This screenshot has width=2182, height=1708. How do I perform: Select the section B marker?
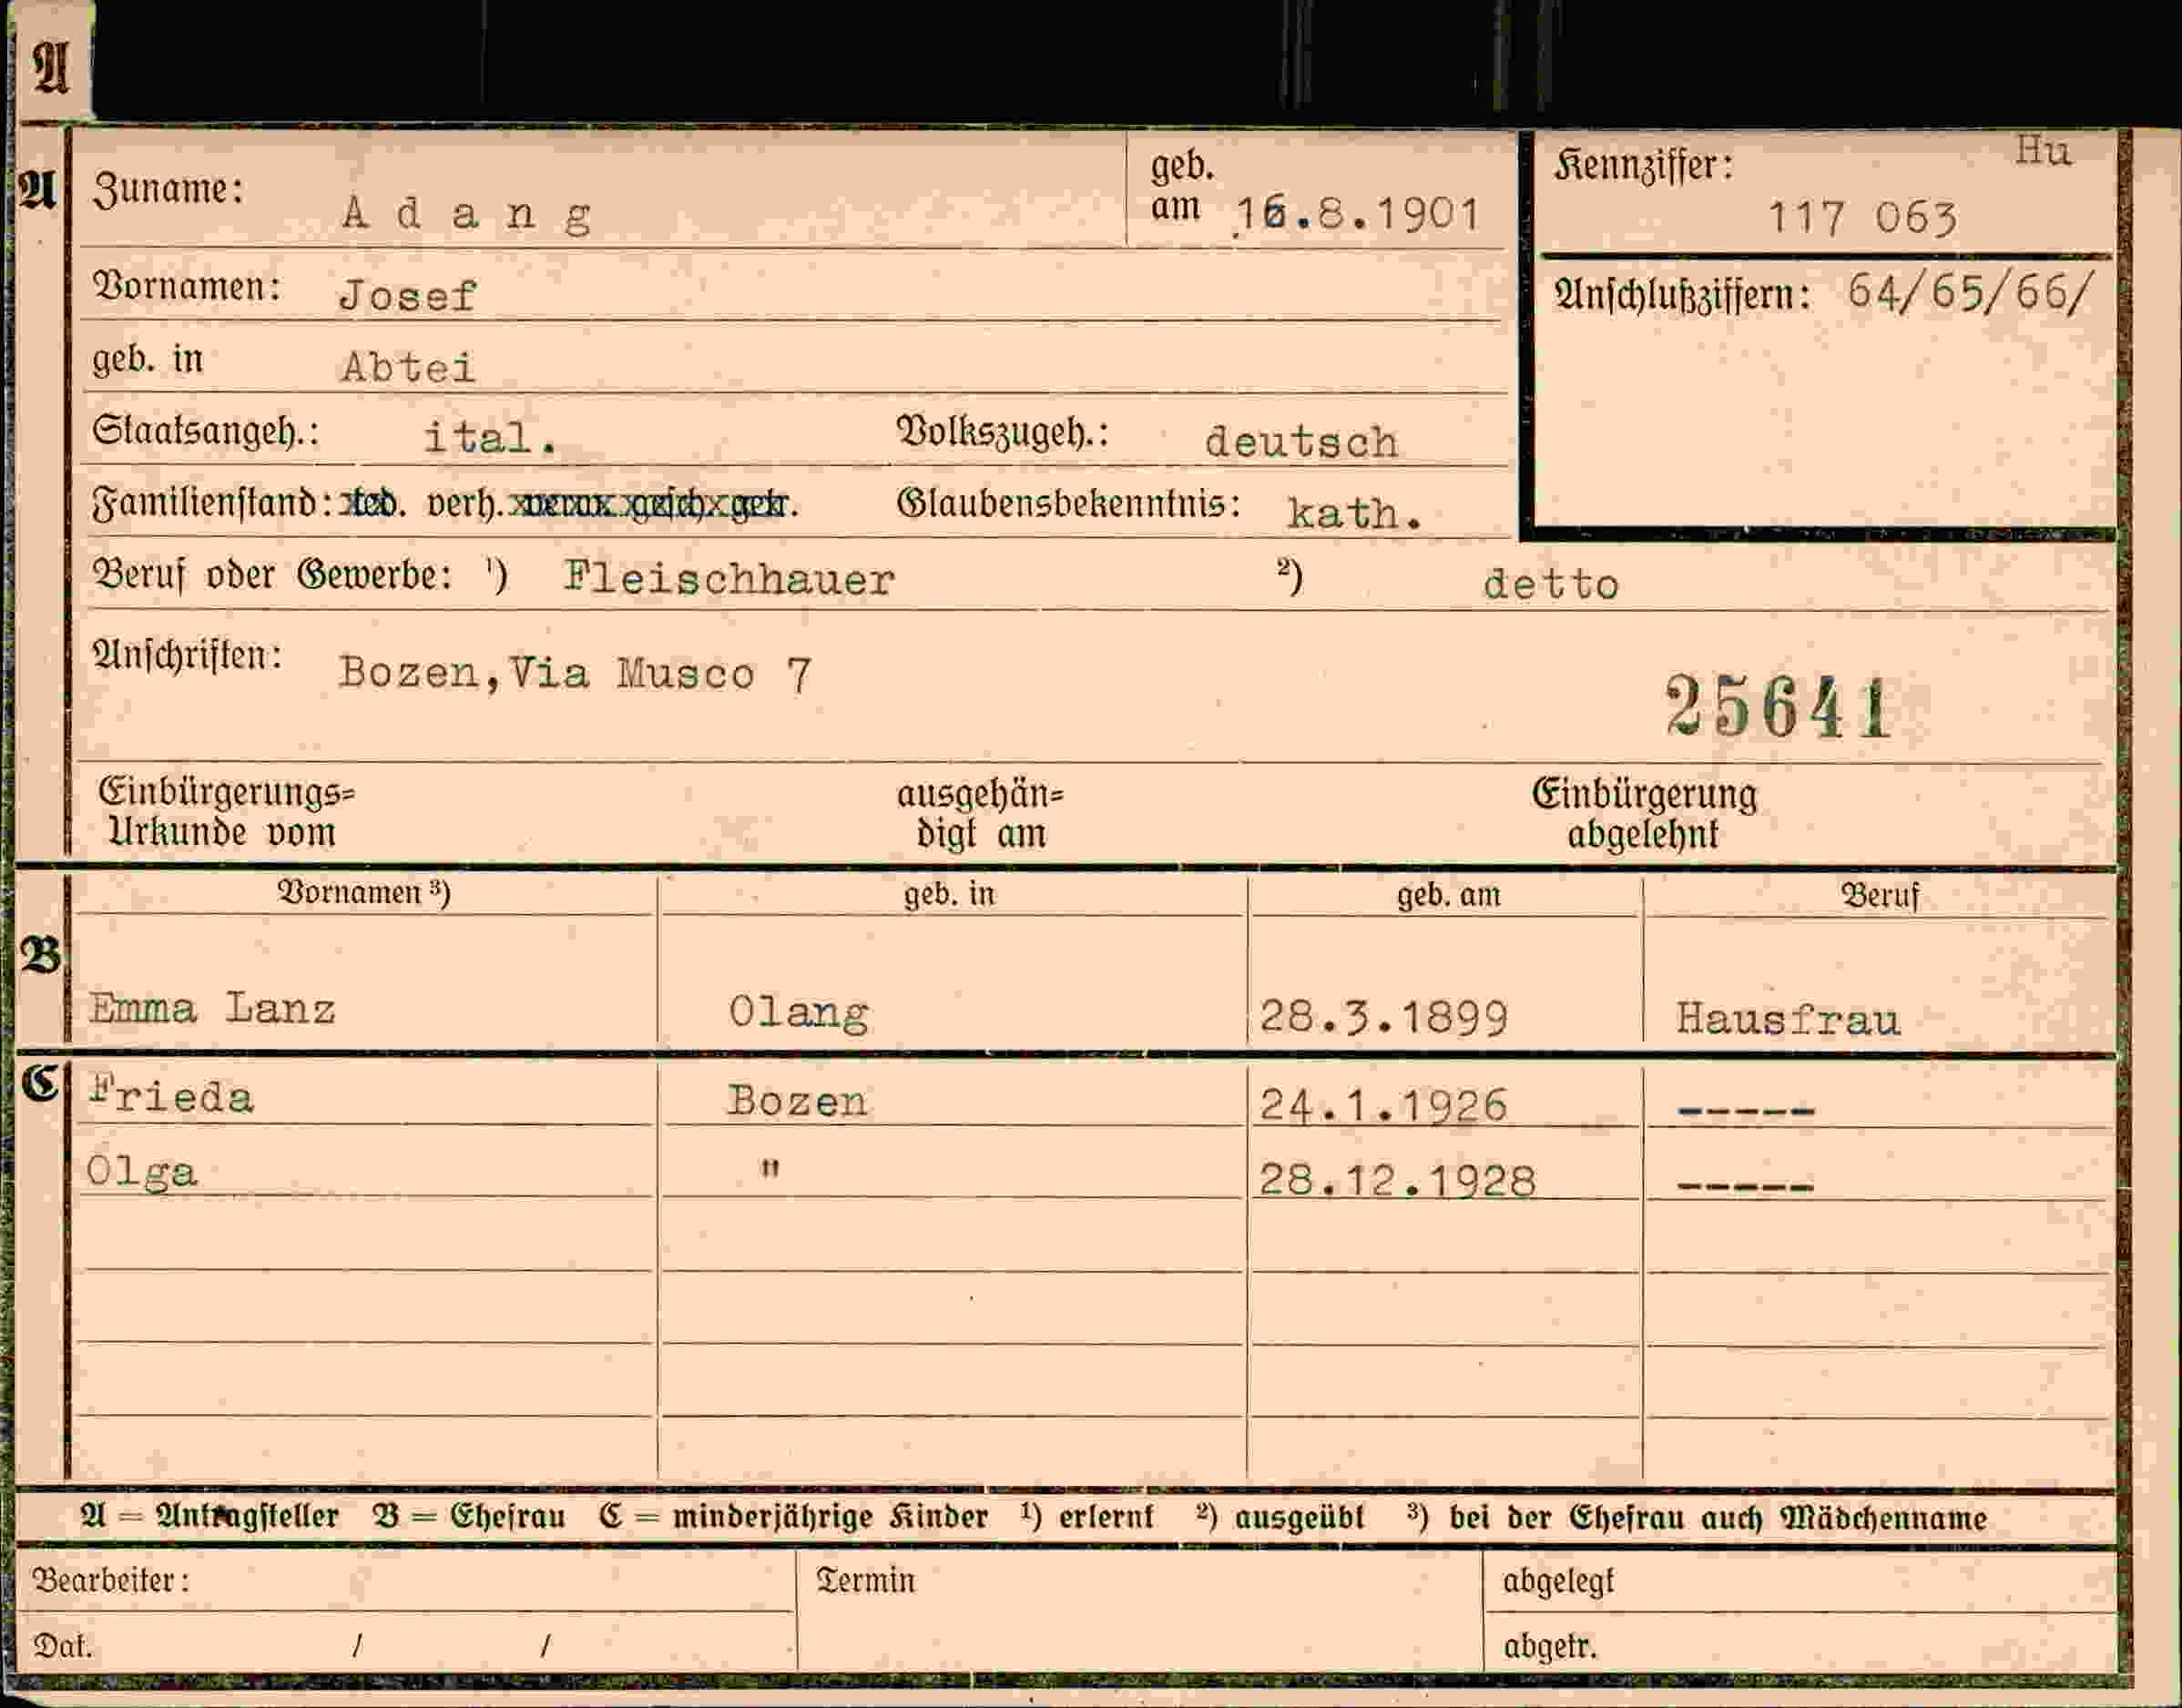click(40, 956)
